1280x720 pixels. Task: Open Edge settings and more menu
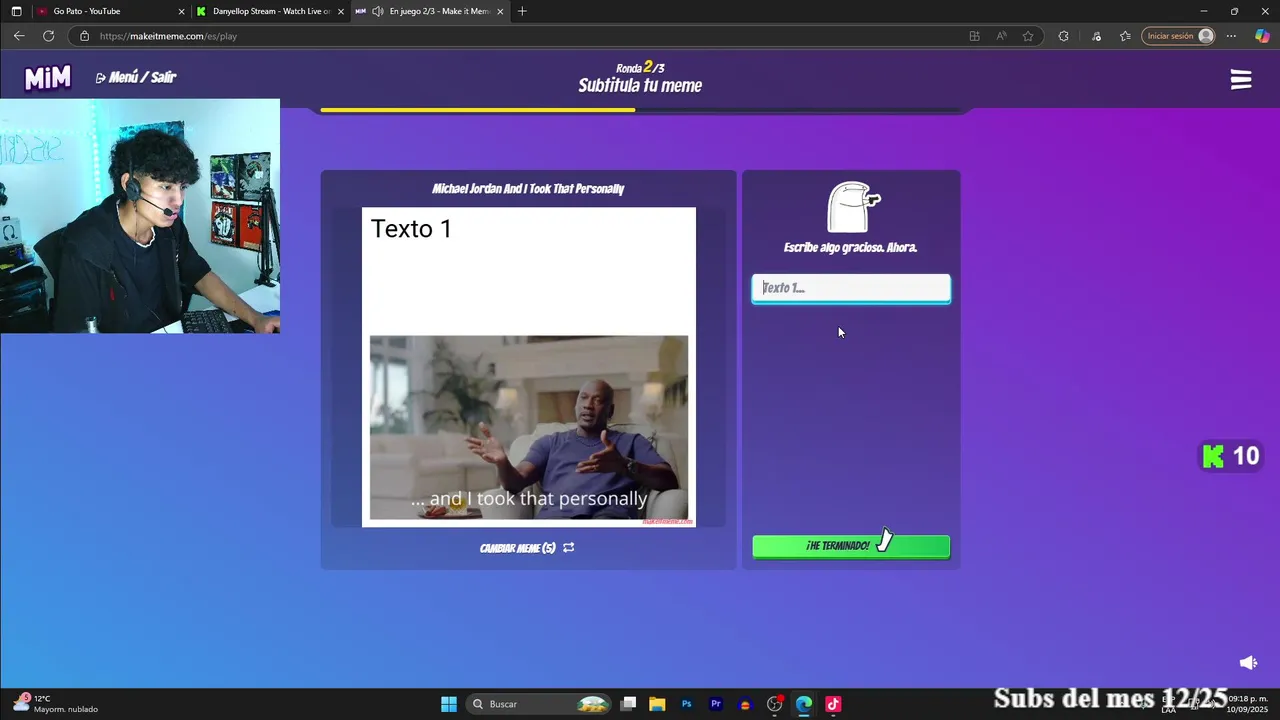[1231, 36]
